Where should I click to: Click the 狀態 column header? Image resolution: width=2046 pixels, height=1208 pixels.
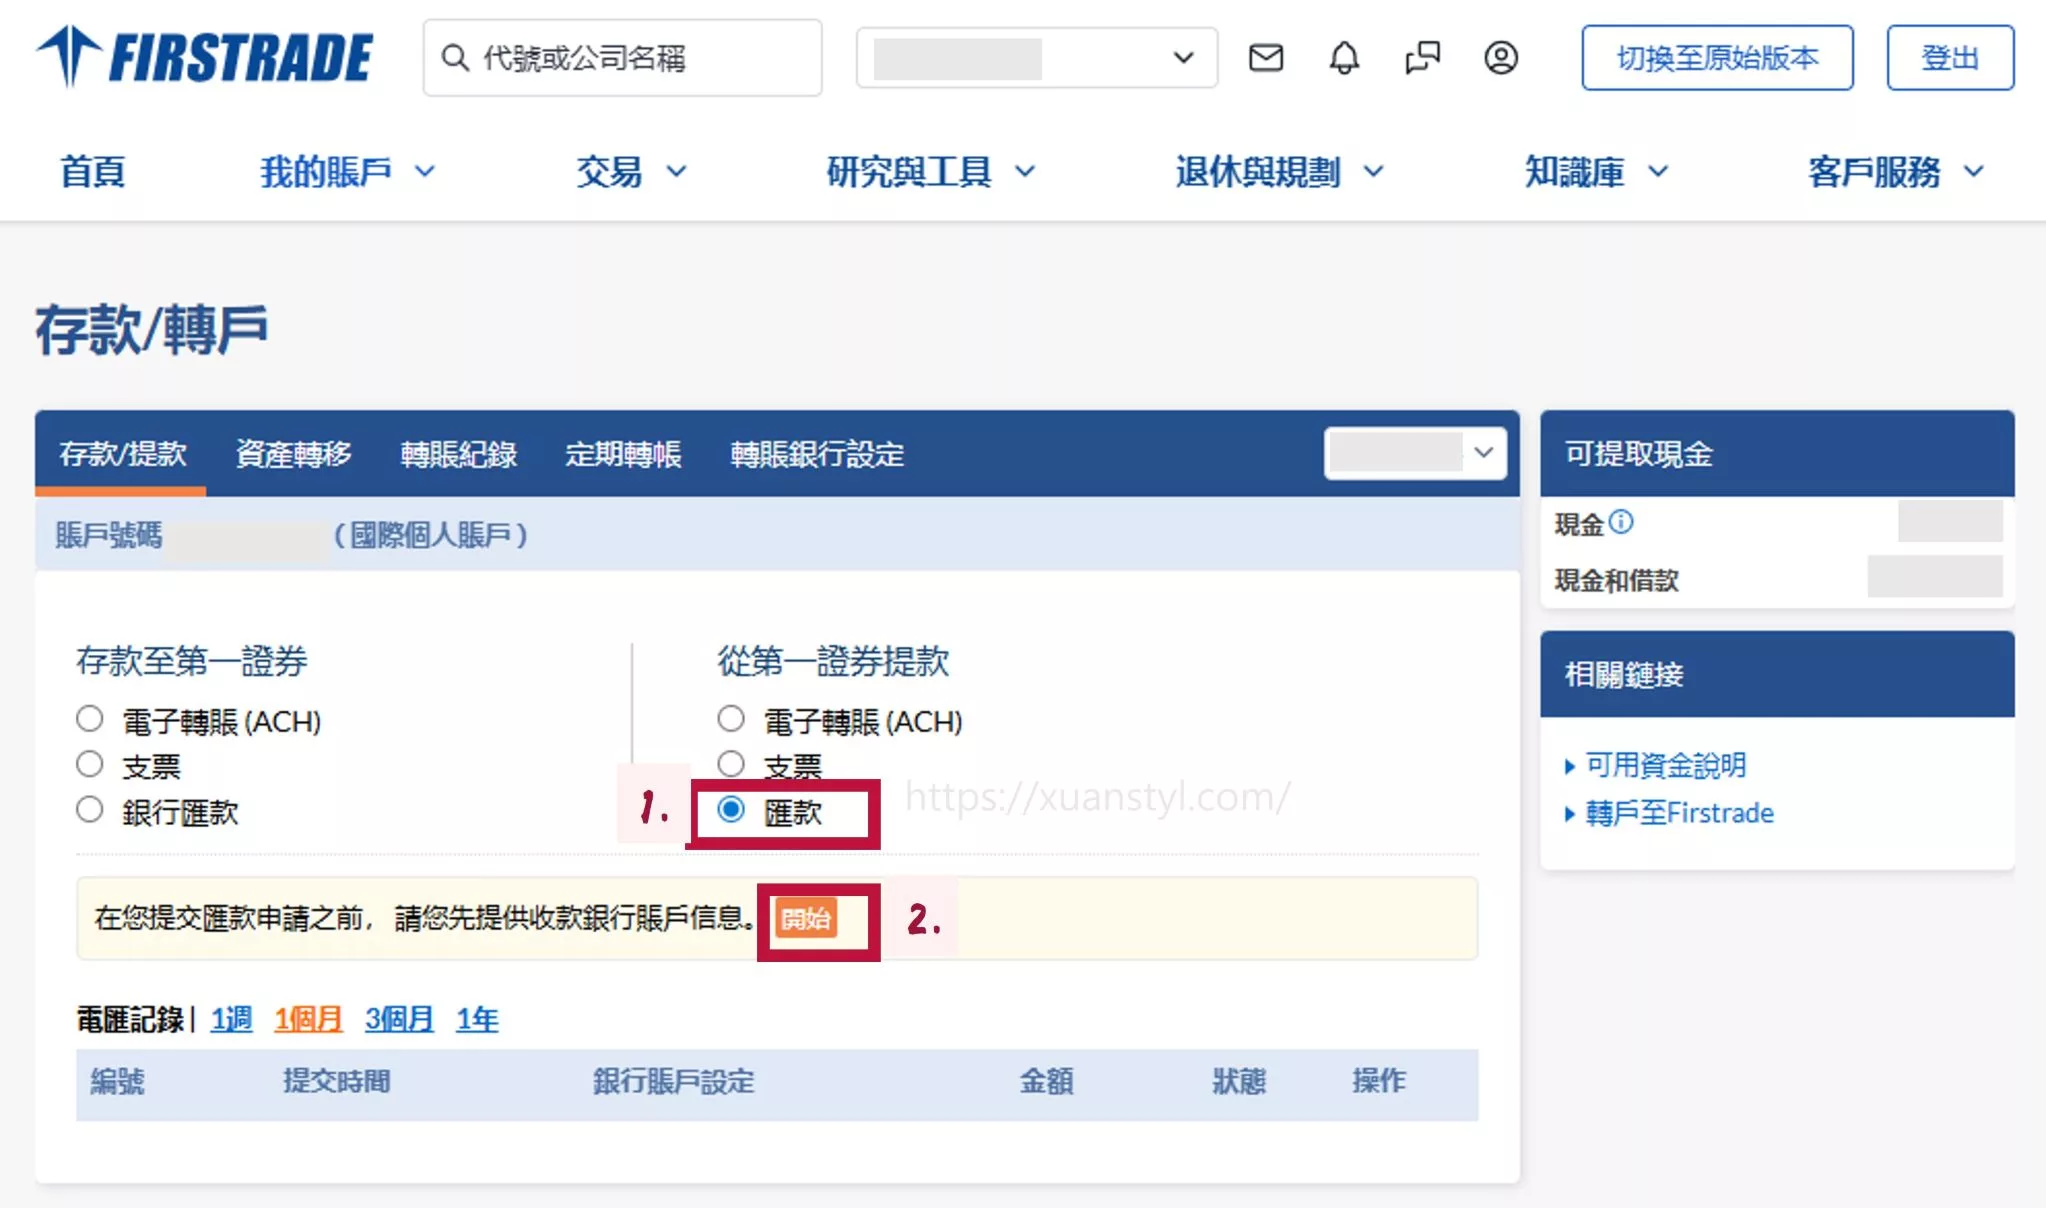1239,1081
